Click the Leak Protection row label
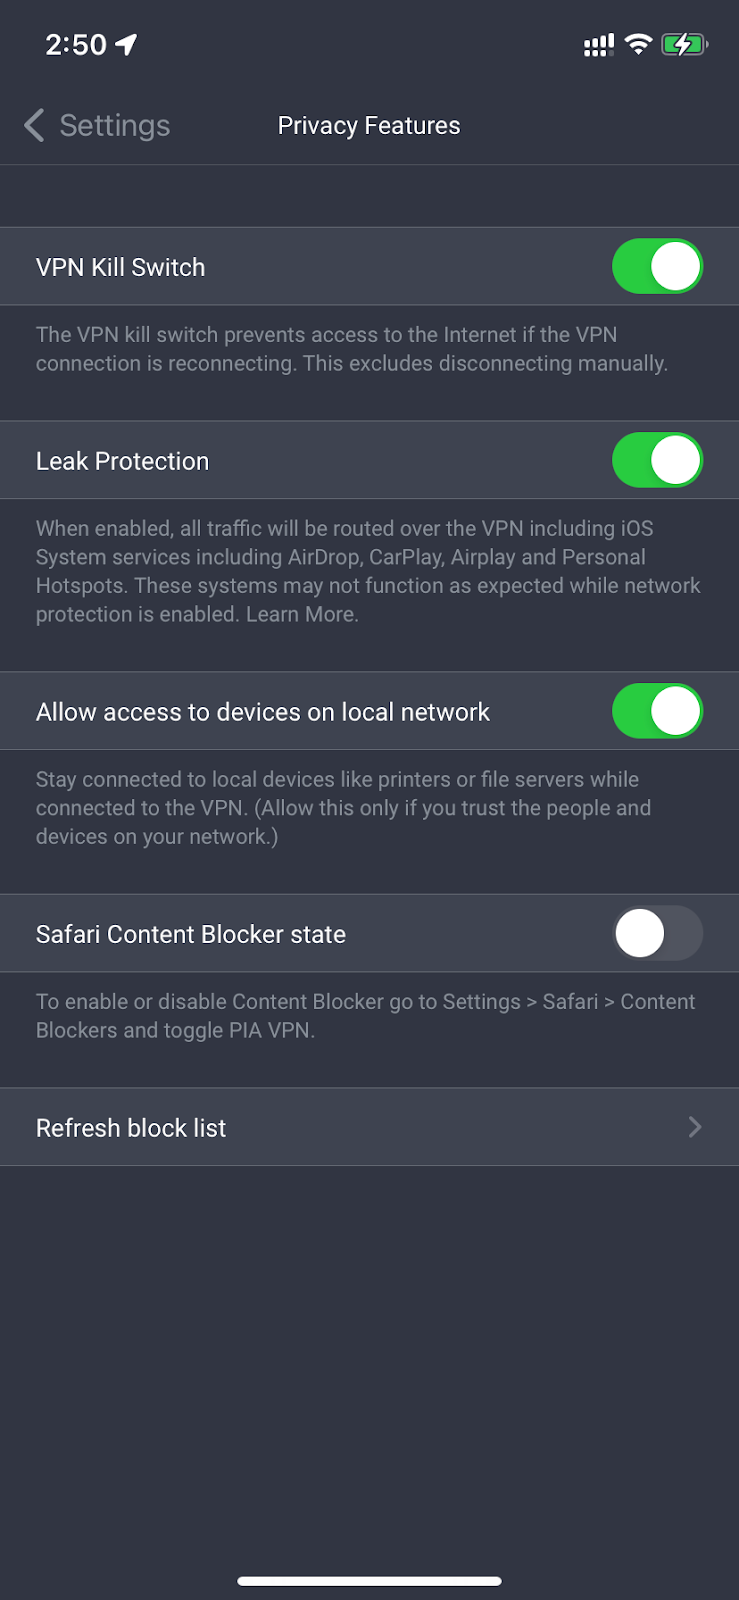739x1600 pixels. click(123, 461)
